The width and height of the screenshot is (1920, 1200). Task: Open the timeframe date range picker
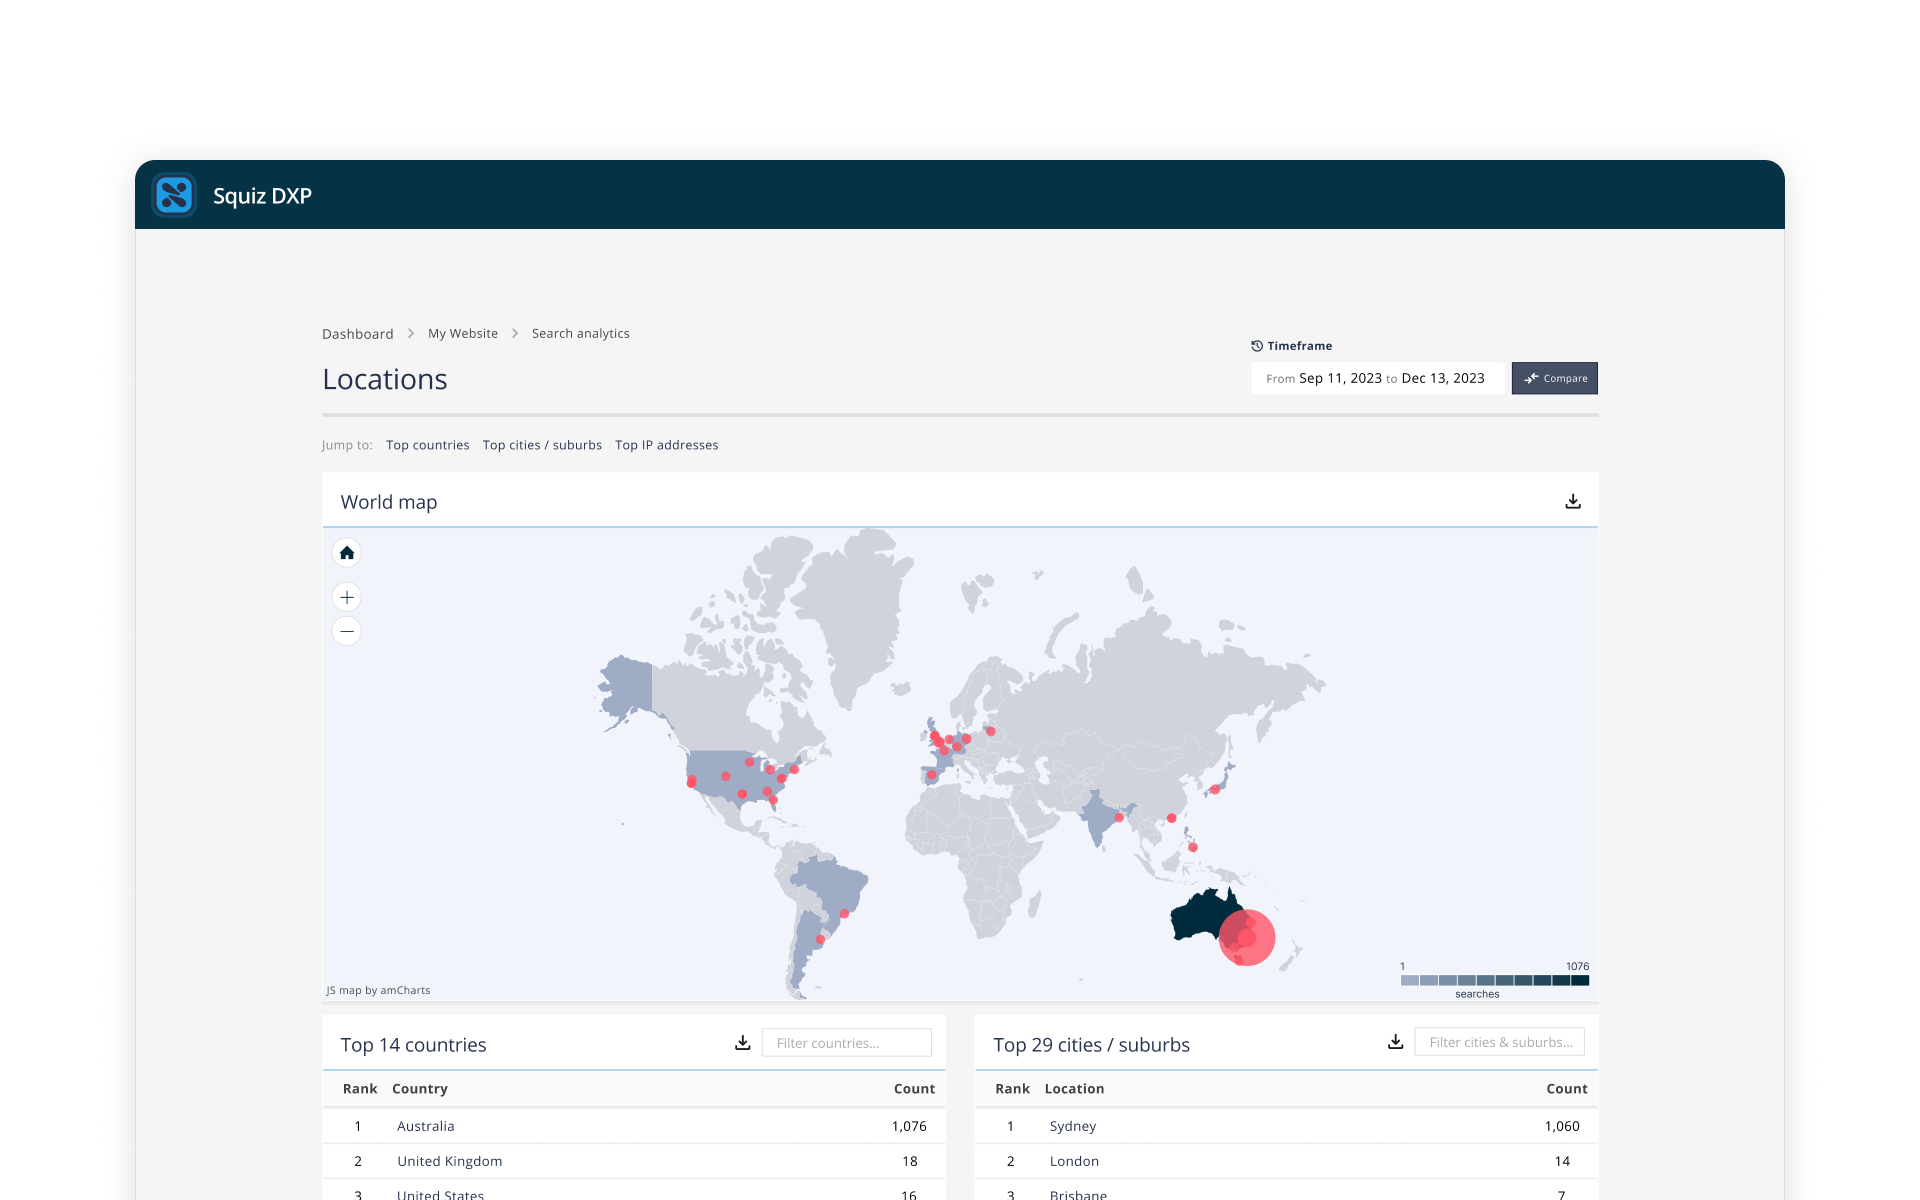[x=1376, y=378]
